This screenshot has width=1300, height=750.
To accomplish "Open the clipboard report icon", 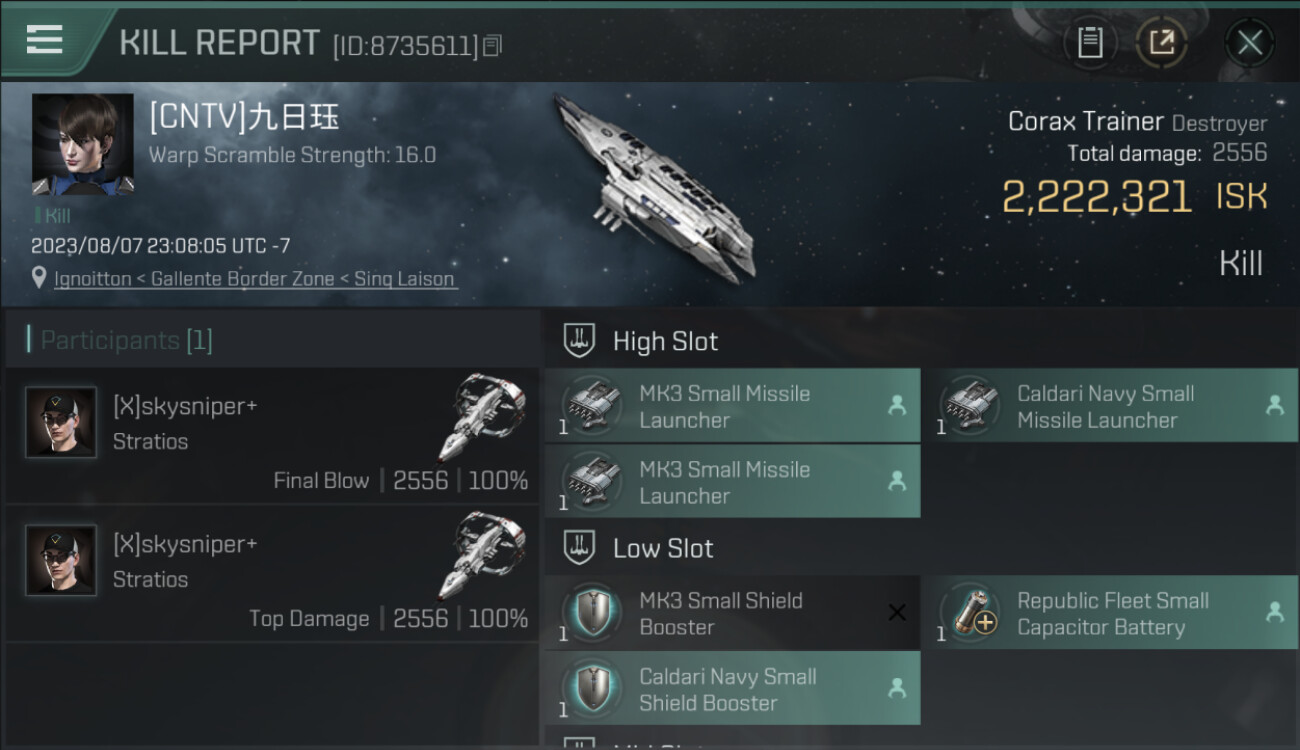I will point(1090,42).
